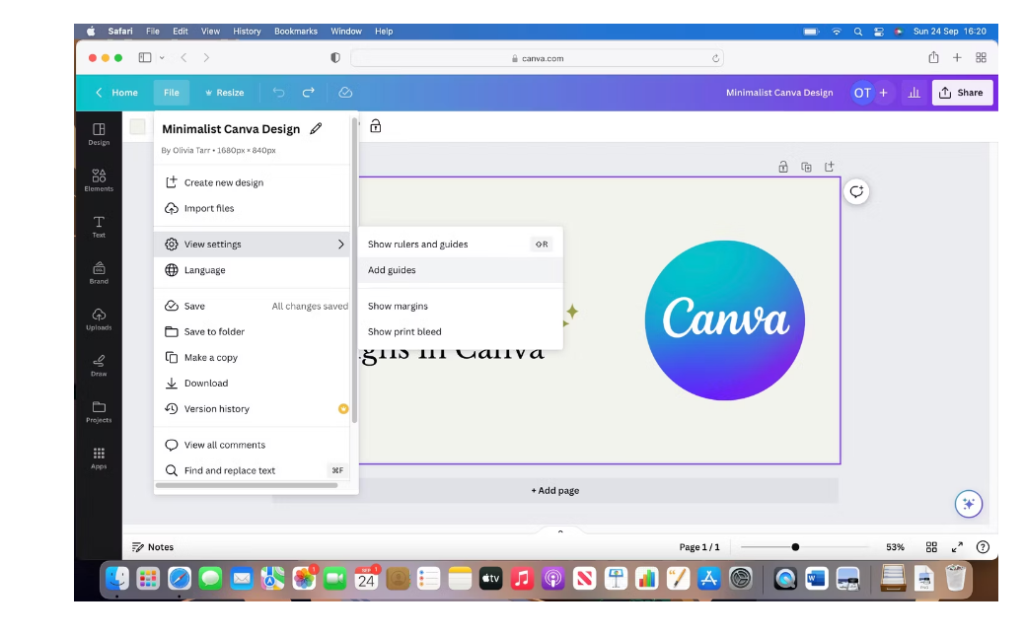Select Make a copy
Image resolution: width=1024 pixels, height=634 pixels.
(252, 358)
